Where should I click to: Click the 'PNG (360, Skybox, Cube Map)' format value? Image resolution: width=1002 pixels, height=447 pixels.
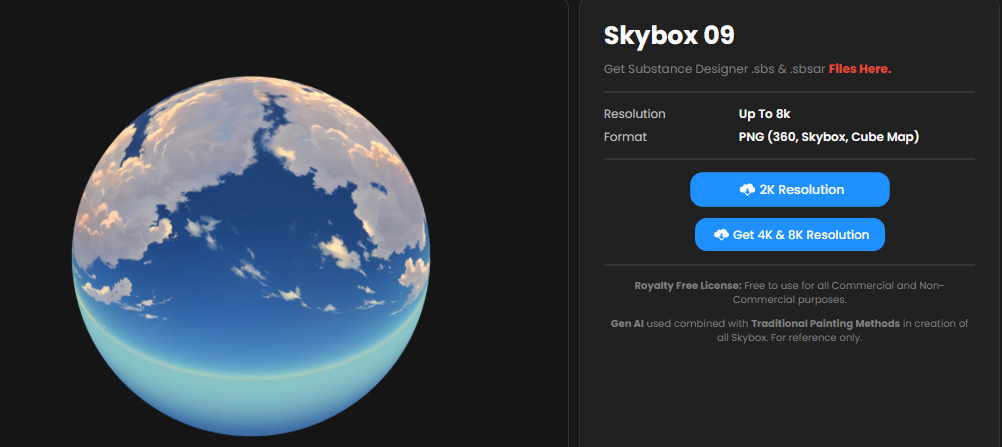coord(829,137)
